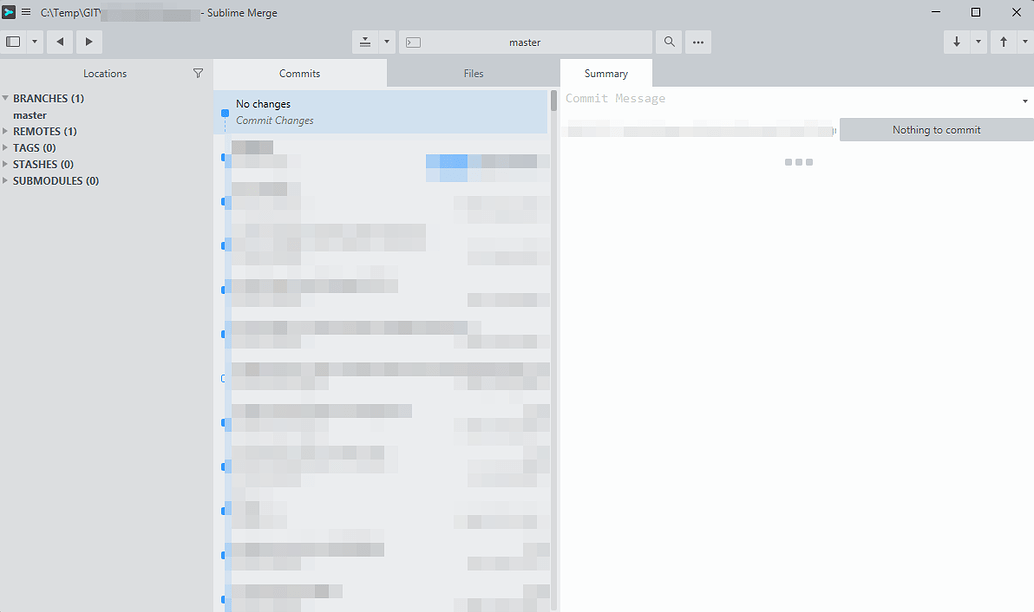Open pull options dropdown arrow

pyautogui.click(x=978, y=42)
